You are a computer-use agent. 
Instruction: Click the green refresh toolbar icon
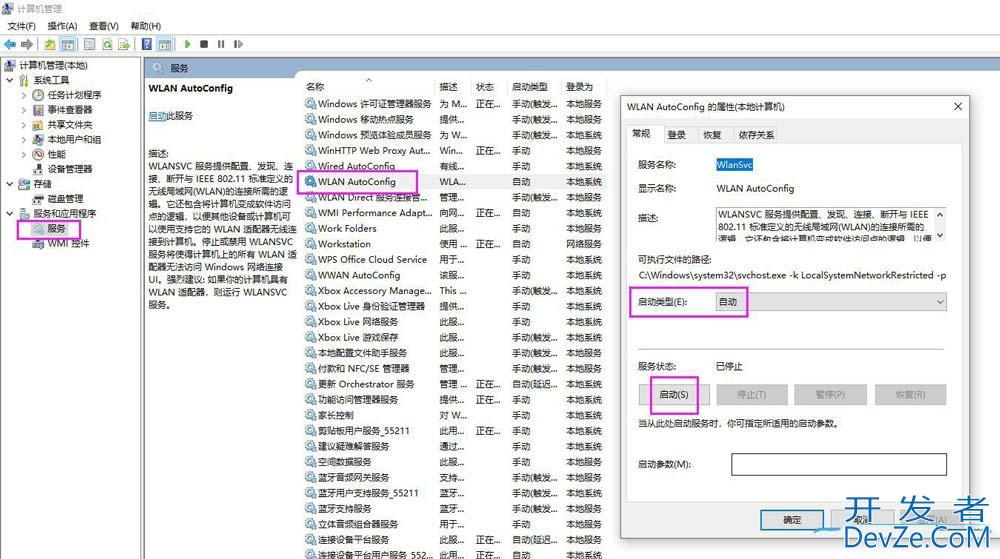coord(107,44)
